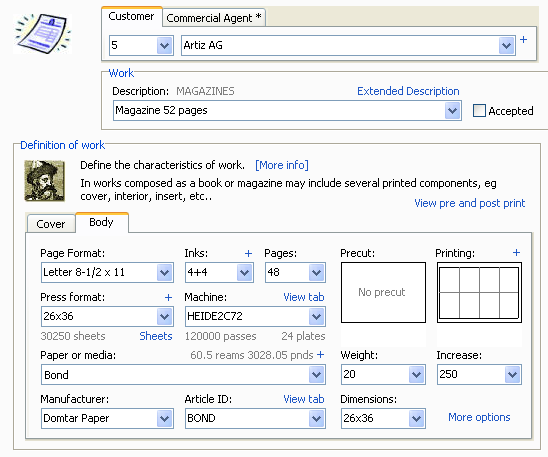Viewport: 548px width, 457px height.
Task: Click the bearded man portrait icon
Action: coord(44,181)
